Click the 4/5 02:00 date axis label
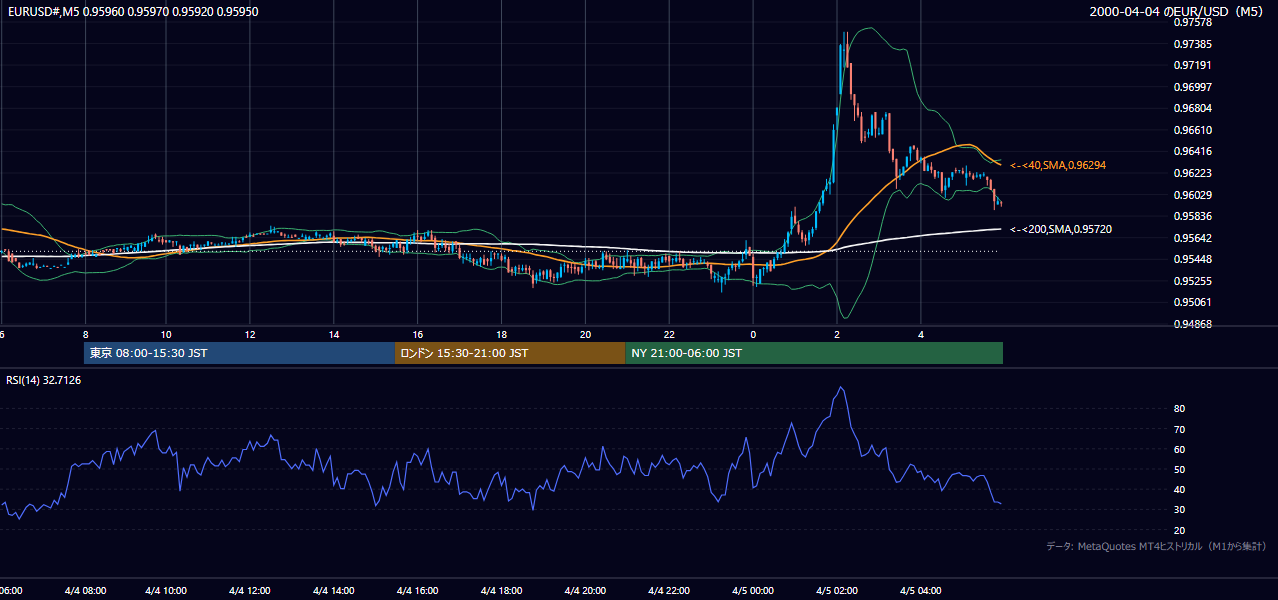The width and height of the screenshot is (1278, 600). [836, 591]
